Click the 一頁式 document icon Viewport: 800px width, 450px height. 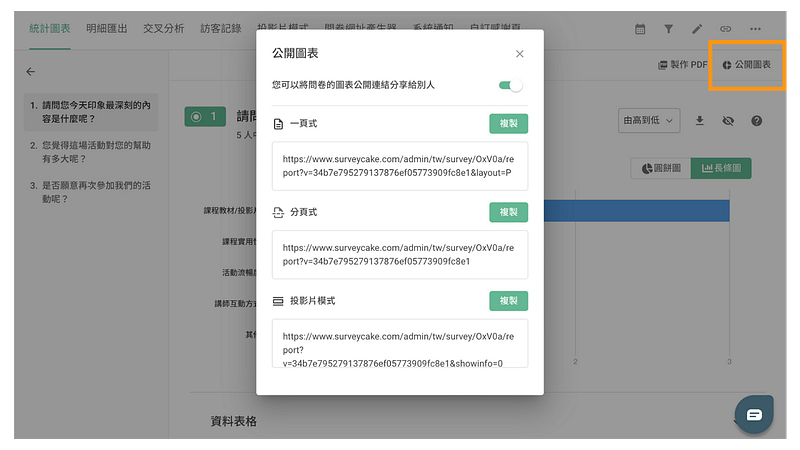click(x=278, y=124)
